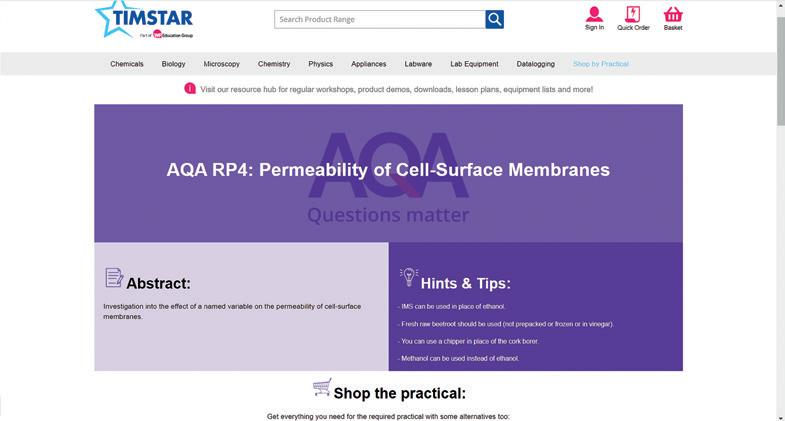Click the Shop the practical heading
The image size is (785, 421).
pos(400,393)
